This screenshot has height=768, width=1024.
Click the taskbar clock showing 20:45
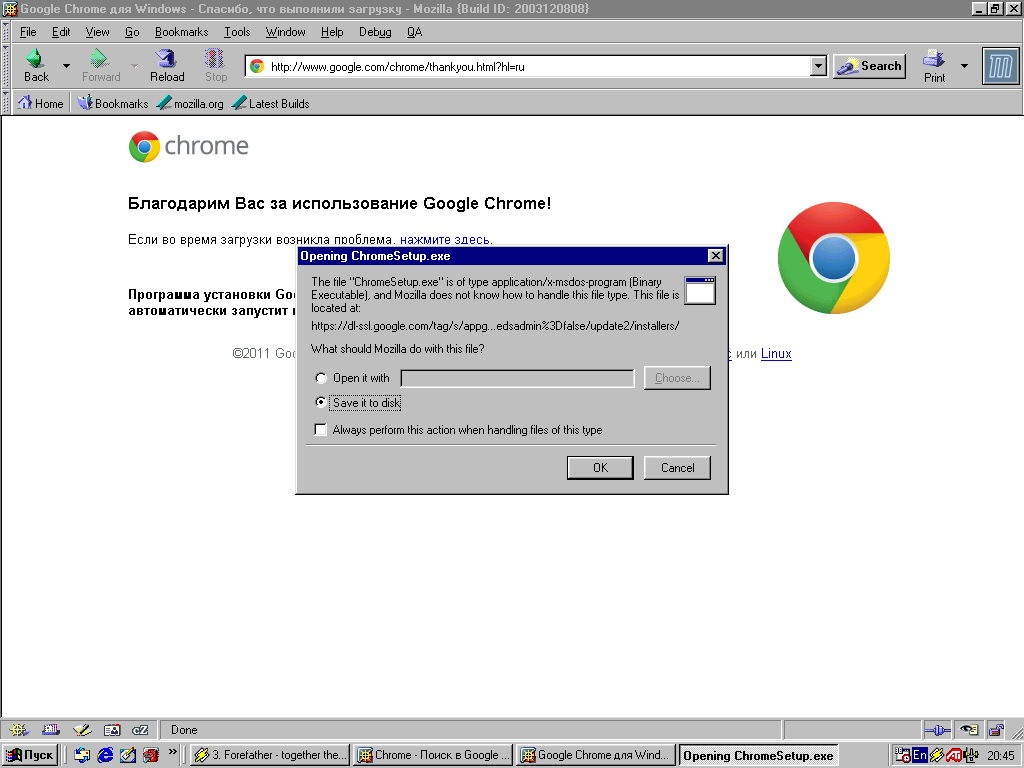(1000, 756)
